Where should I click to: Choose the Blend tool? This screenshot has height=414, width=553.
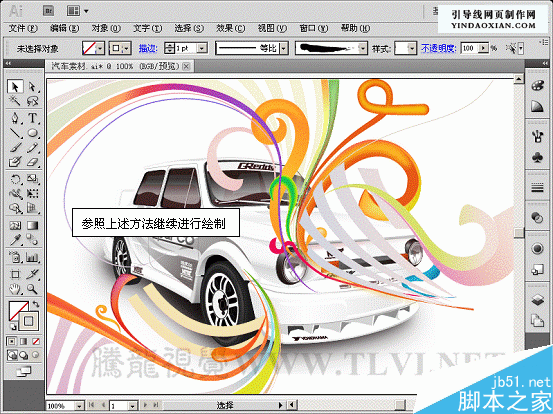click(x=32, y=240)
